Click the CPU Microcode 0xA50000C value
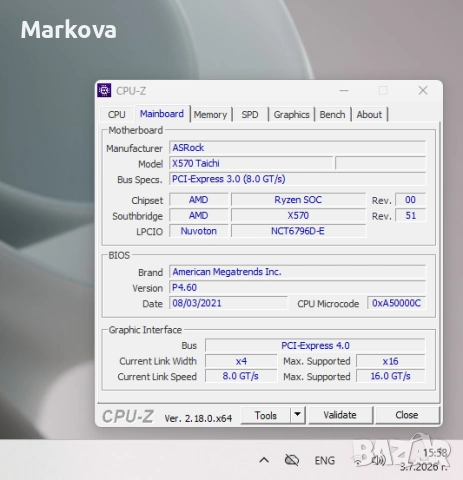The height and width of the screenshot is (480, 463). point(396,303)
